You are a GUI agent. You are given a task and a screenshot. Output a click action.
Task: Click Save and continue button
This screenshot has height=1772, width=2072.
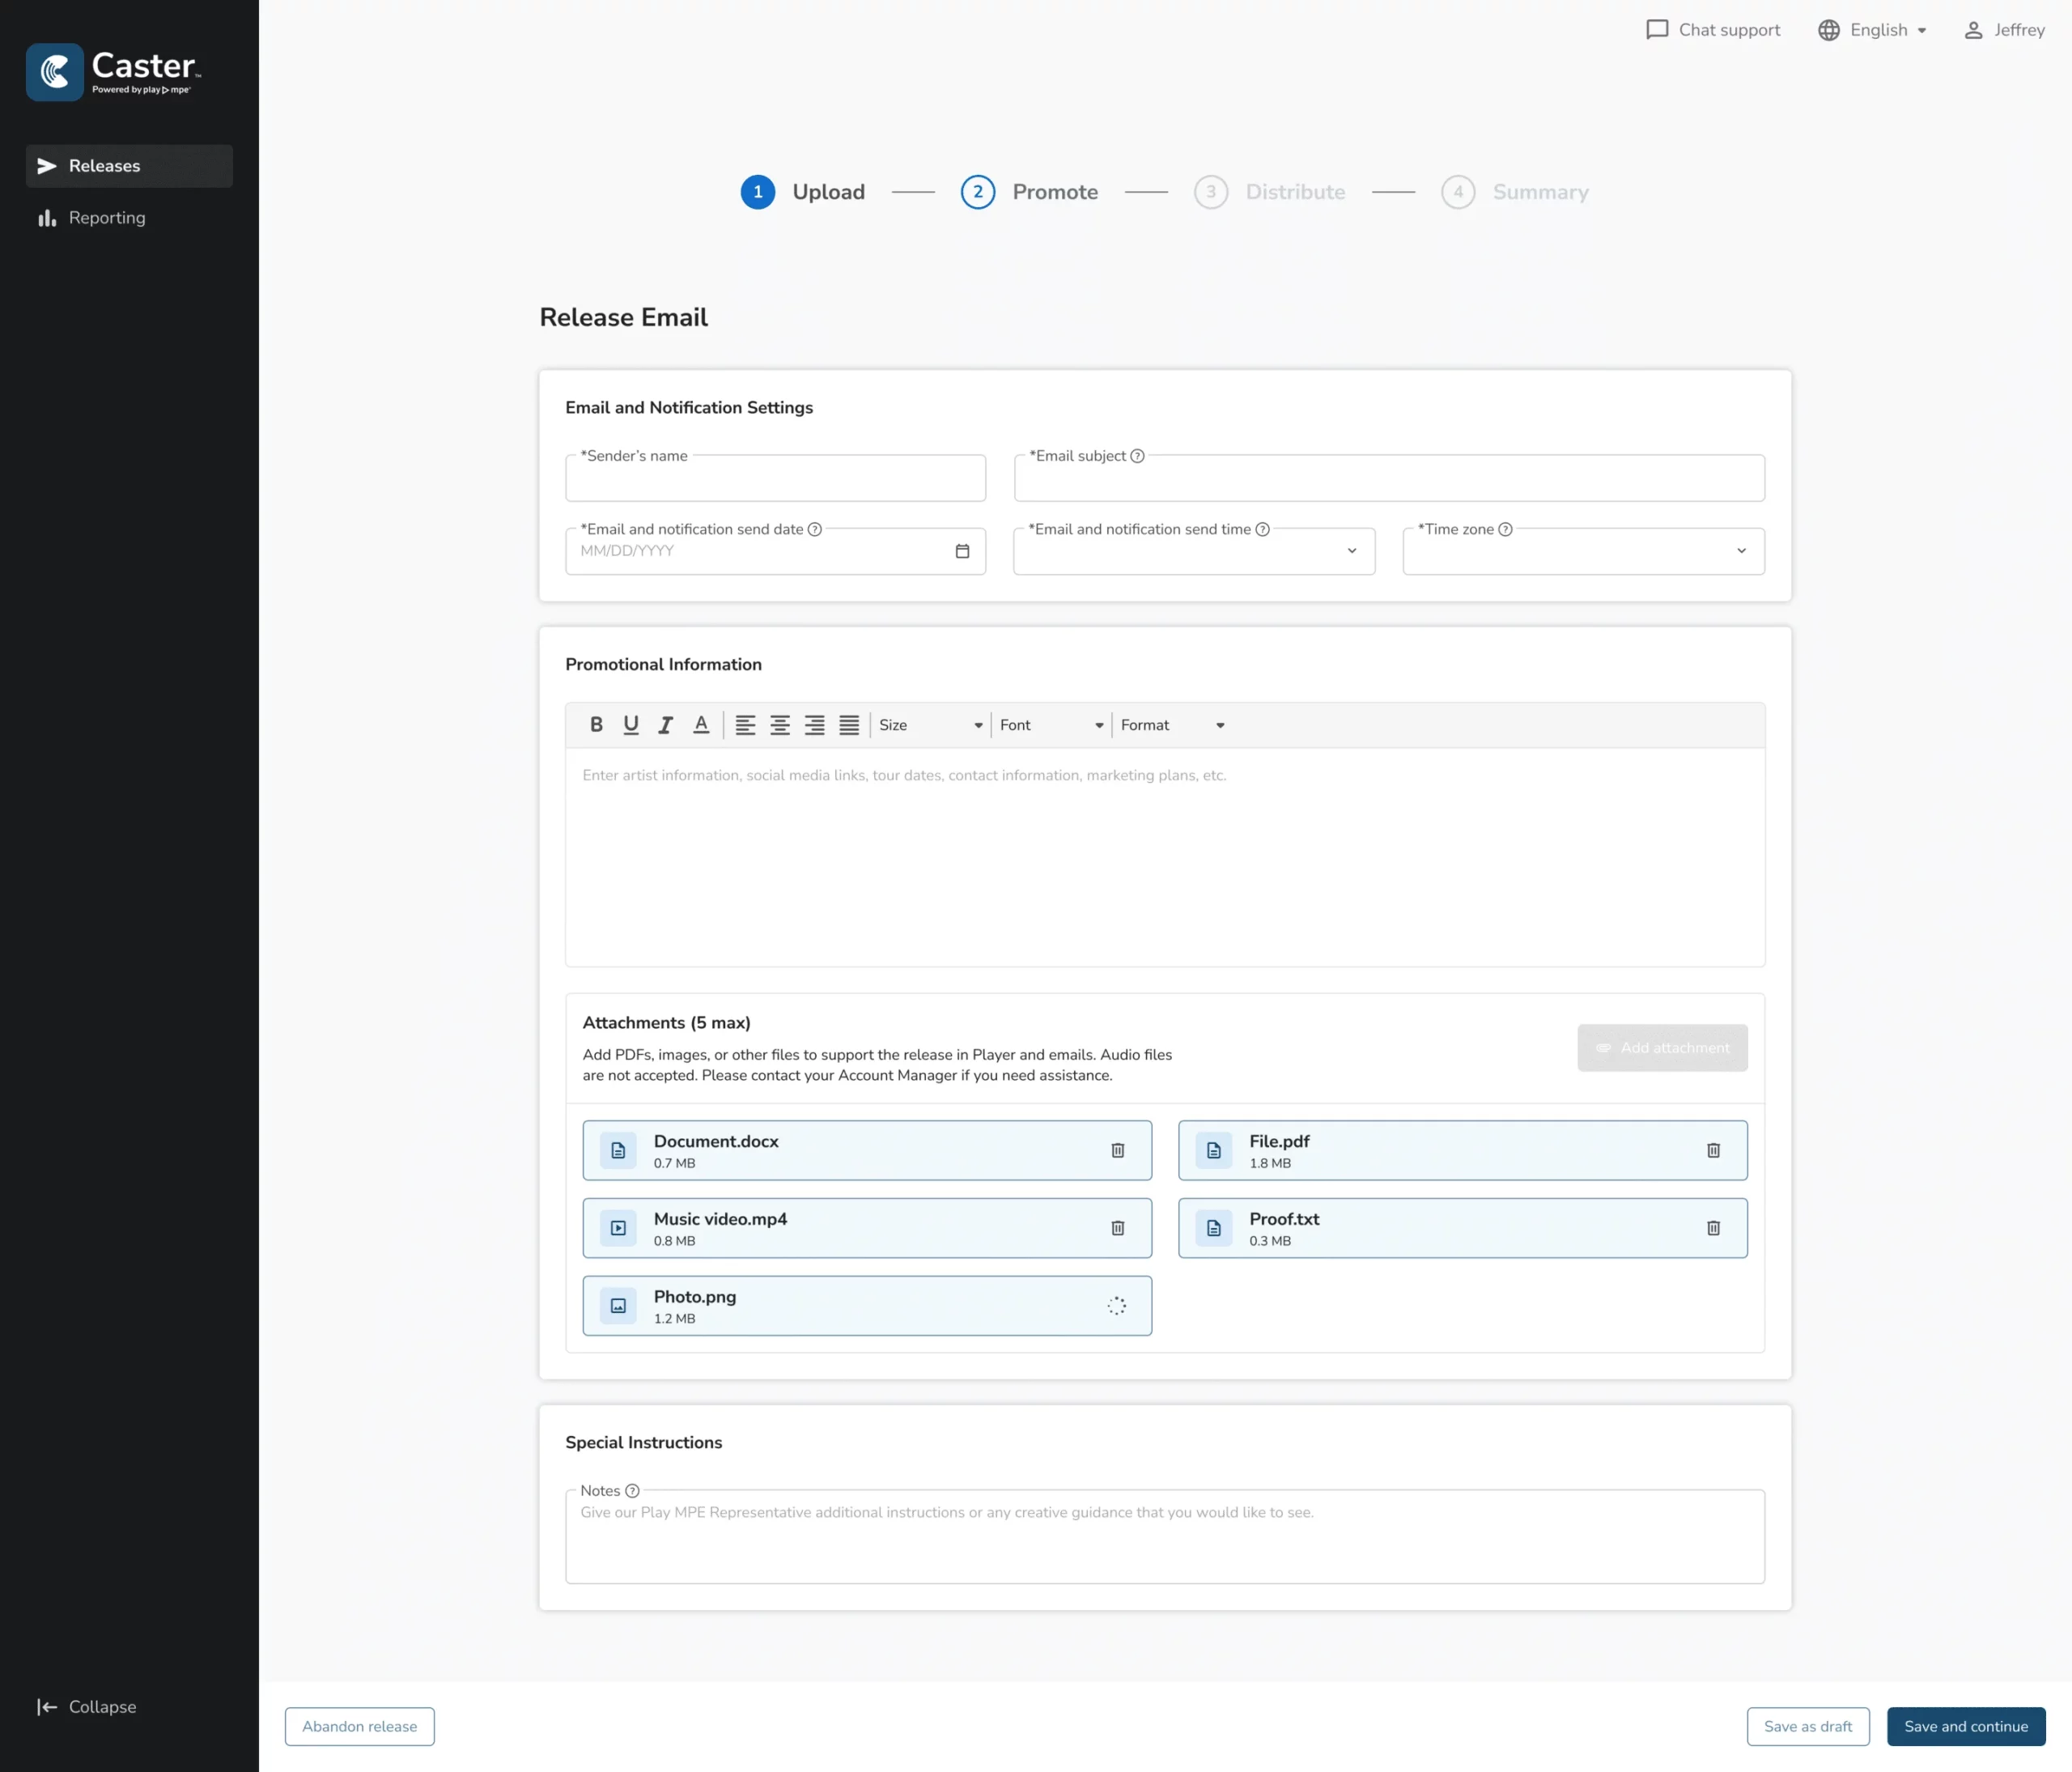[x=1965, y=1726]
